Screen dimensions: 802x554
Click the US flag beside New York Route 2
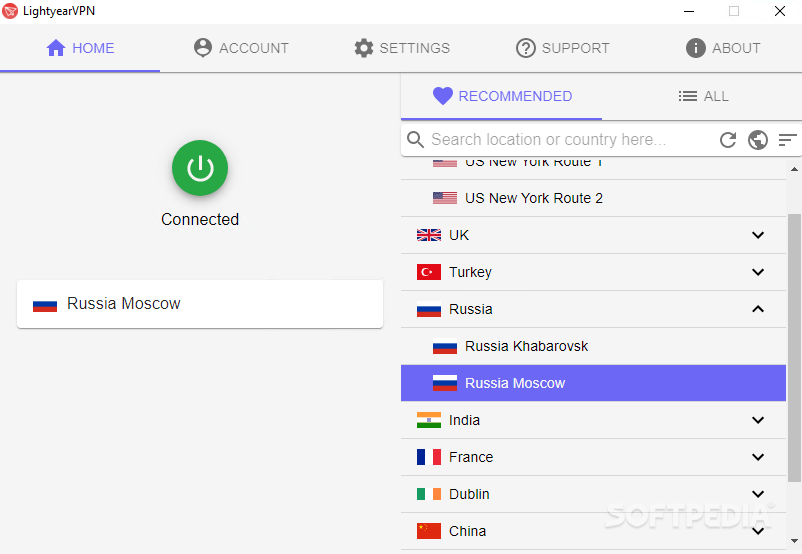[444, 198]
